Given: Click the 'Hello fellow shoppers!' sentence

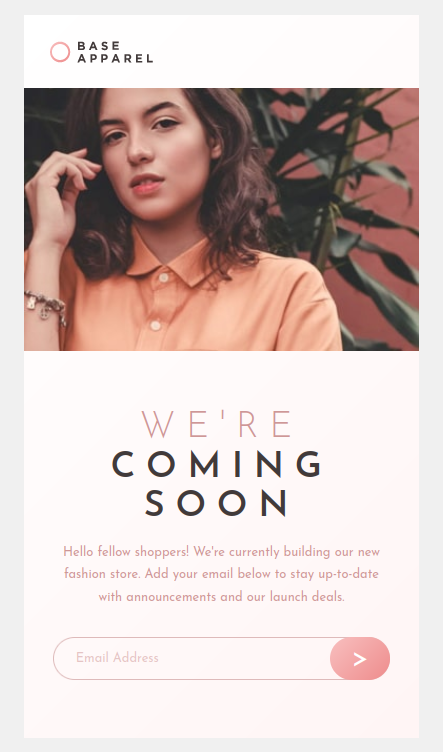Looking at the screenshot, I should (x=127, y=552).
